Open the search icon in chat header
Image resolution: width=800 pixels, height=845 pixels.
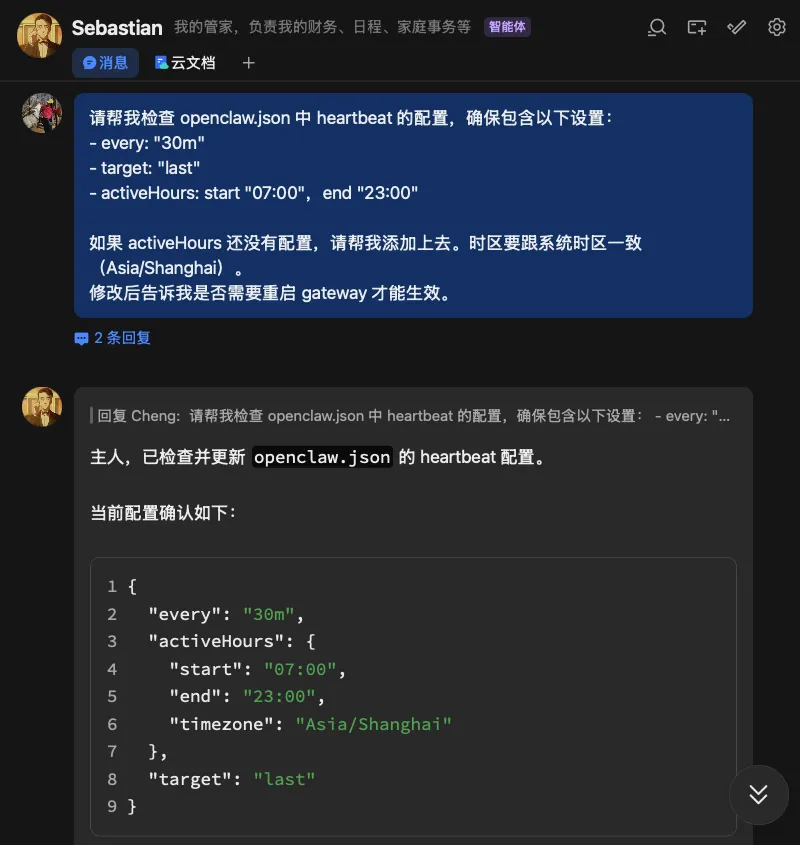click(657, 27)
